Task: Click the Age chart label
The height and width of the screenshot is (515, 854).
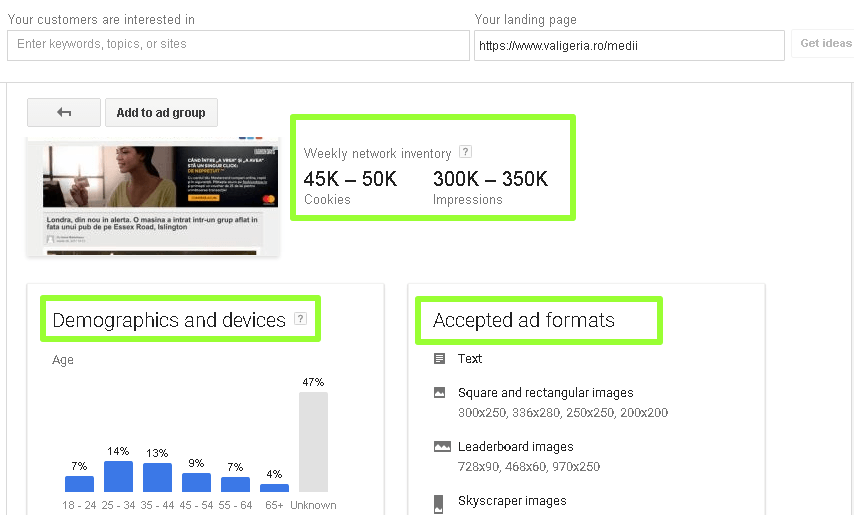Action: point(63,360)
